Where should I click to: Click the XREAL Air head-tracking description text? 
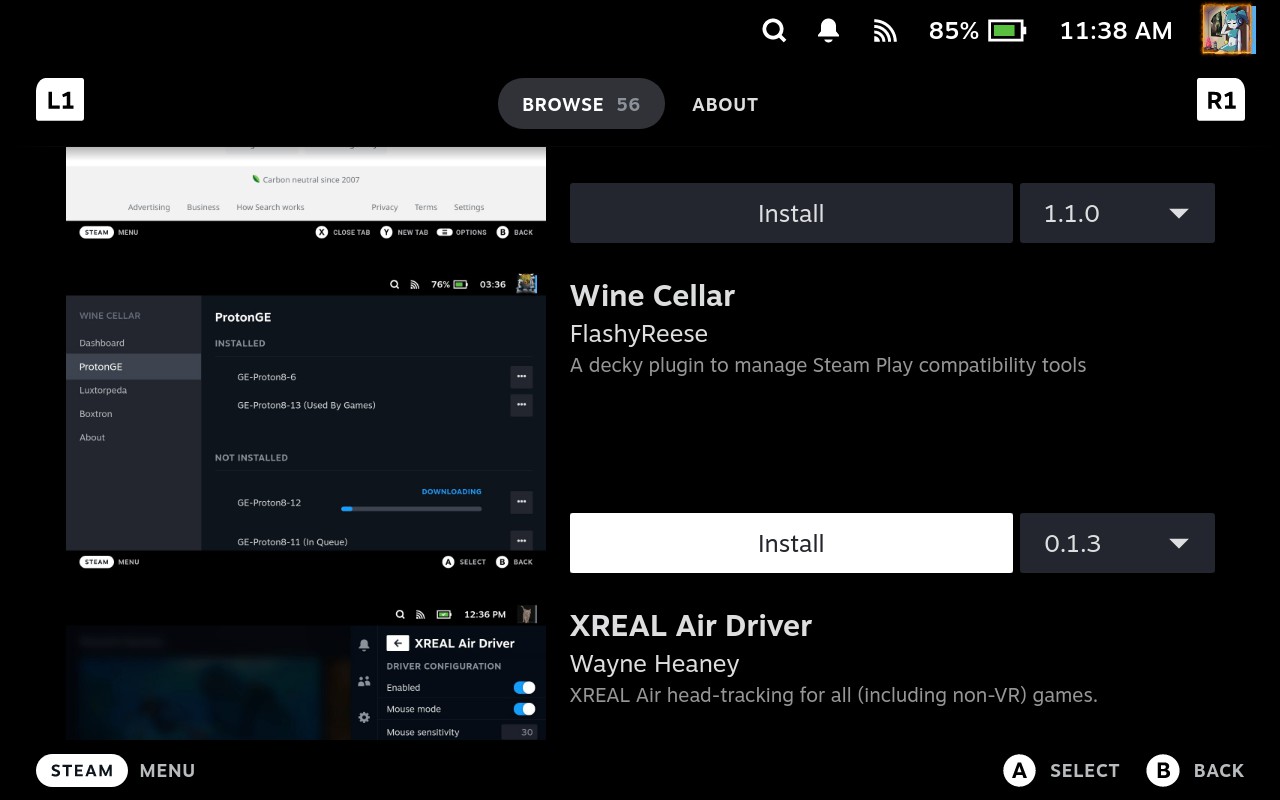click(834, 695)
